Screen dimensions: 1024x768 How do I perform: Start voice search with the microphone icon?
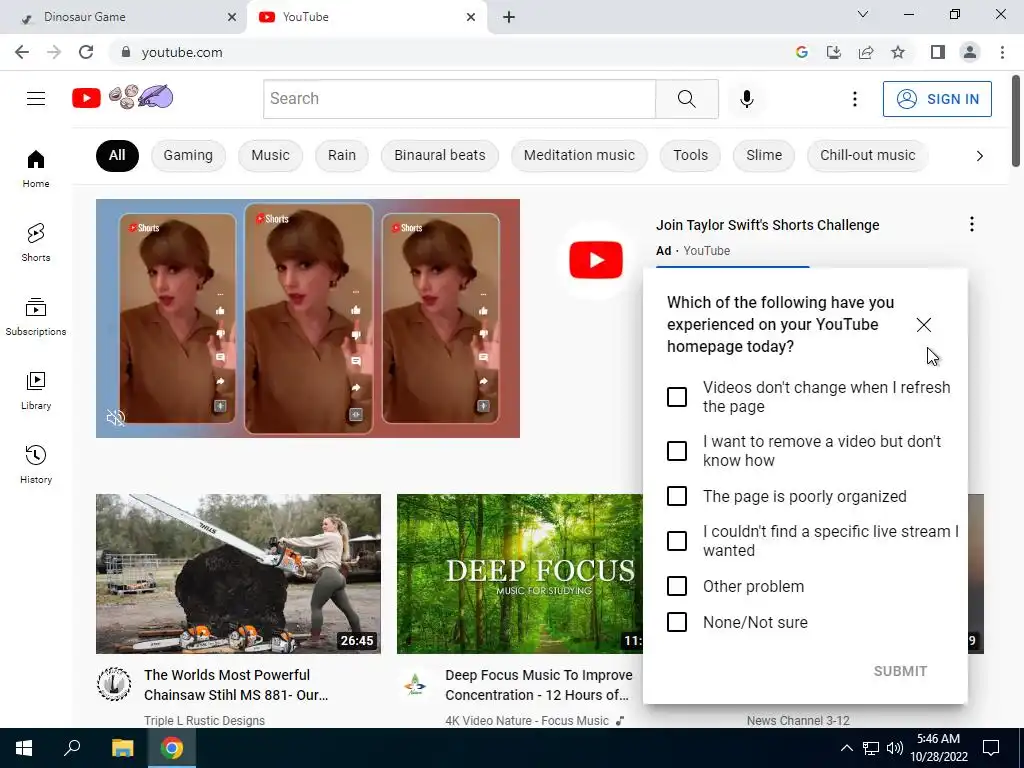[746, 99]
